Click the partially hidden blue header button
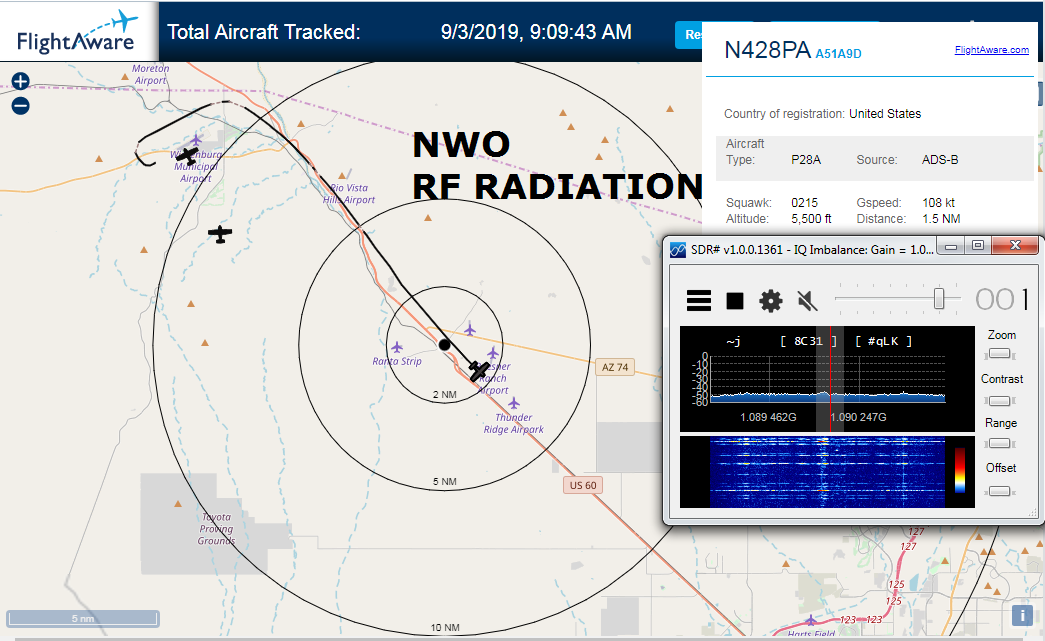This screenshot has width=1045, height=641. point(689,35)
